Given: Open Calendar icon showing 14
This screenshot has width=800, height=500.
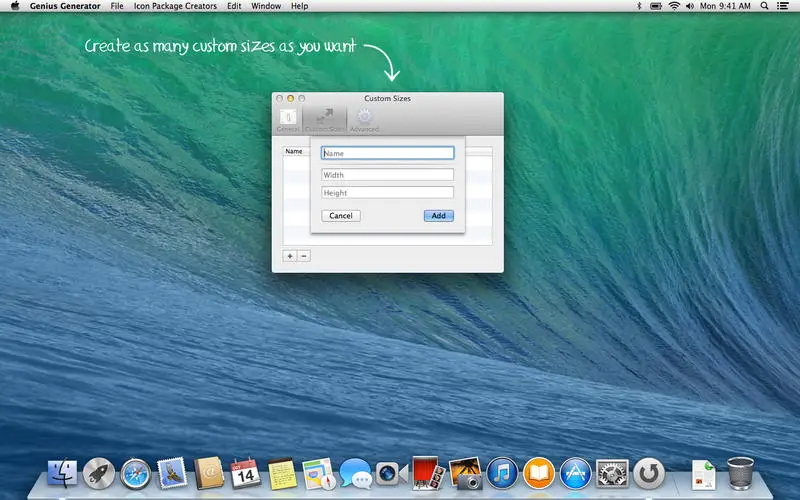Looking at the screenshot, I should click(x=245, y=473).
